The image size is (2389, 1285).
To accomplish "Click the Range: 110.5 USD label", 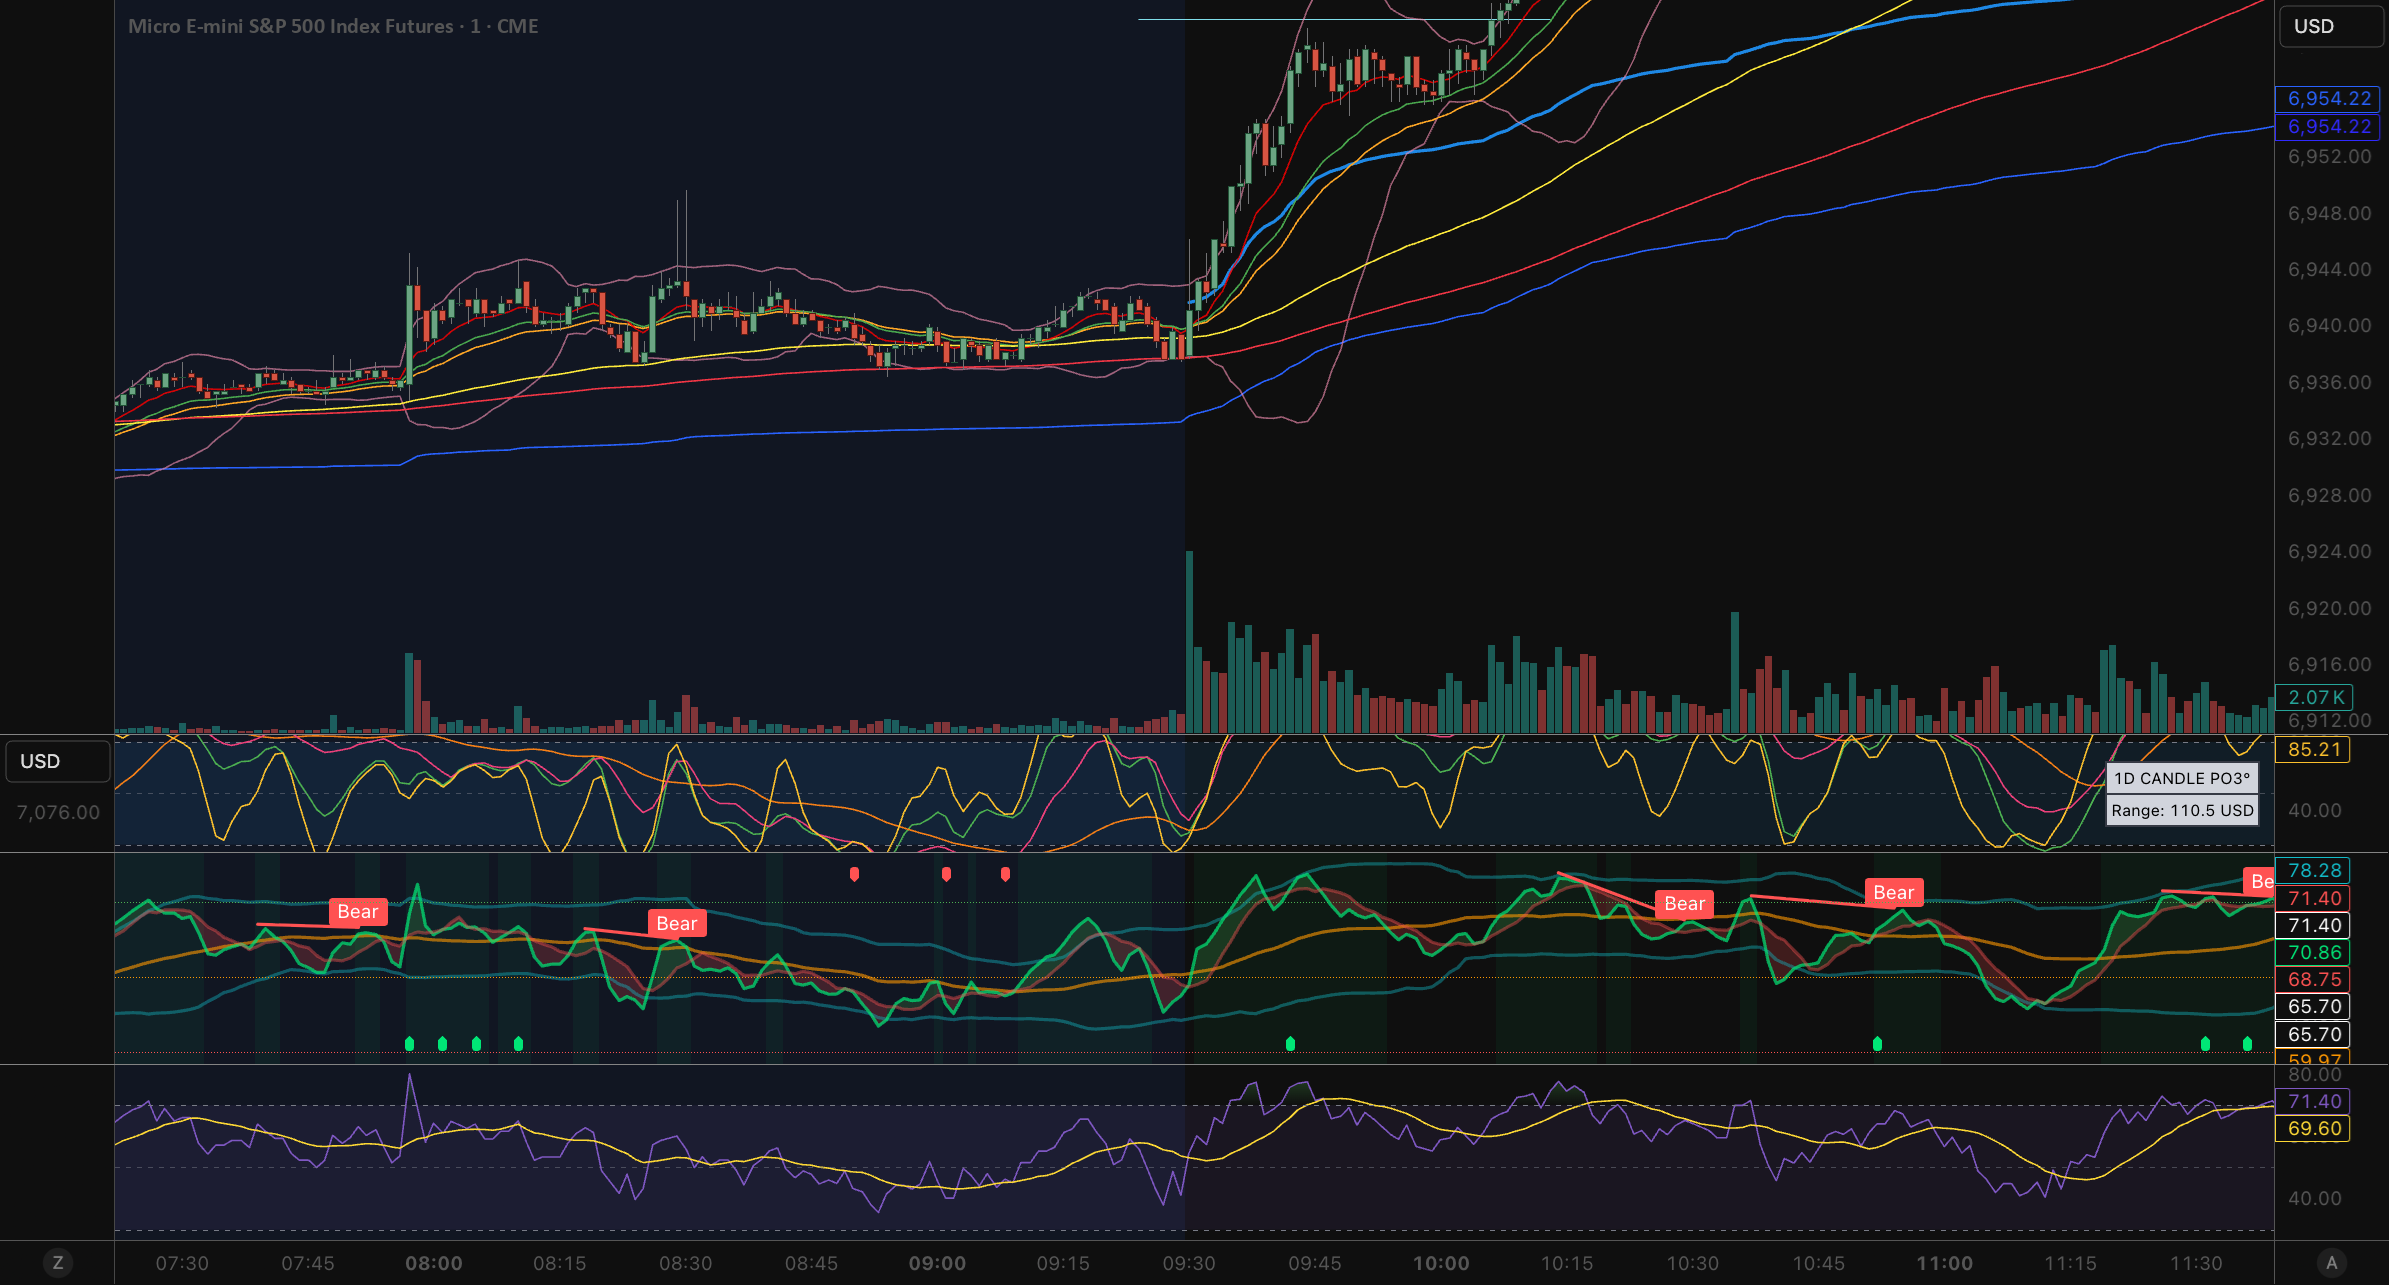I will click(x=2182, y=811).
